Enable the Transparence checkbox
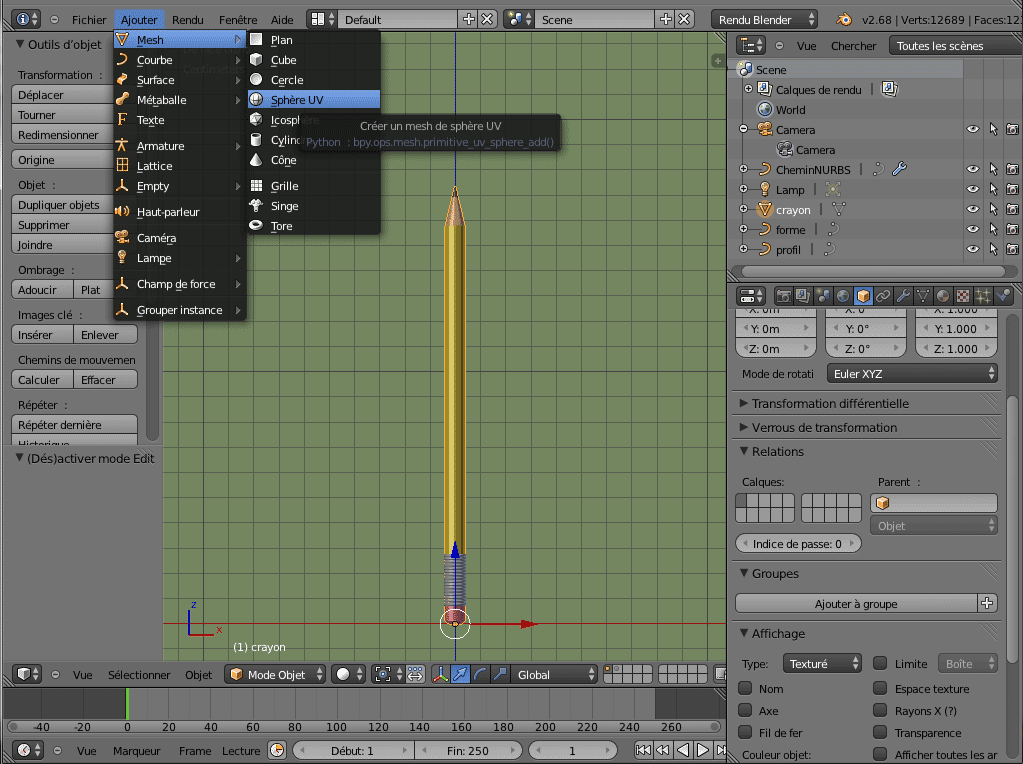The height and width of the screenshot is (764, 1023). pos(880,732)
